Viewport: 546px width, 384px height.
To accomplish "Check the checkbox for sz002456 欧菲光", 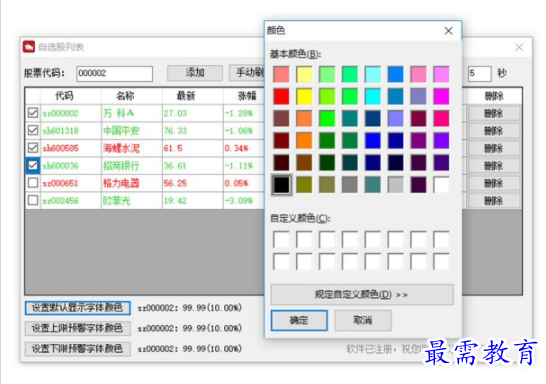I will (33, 200).
